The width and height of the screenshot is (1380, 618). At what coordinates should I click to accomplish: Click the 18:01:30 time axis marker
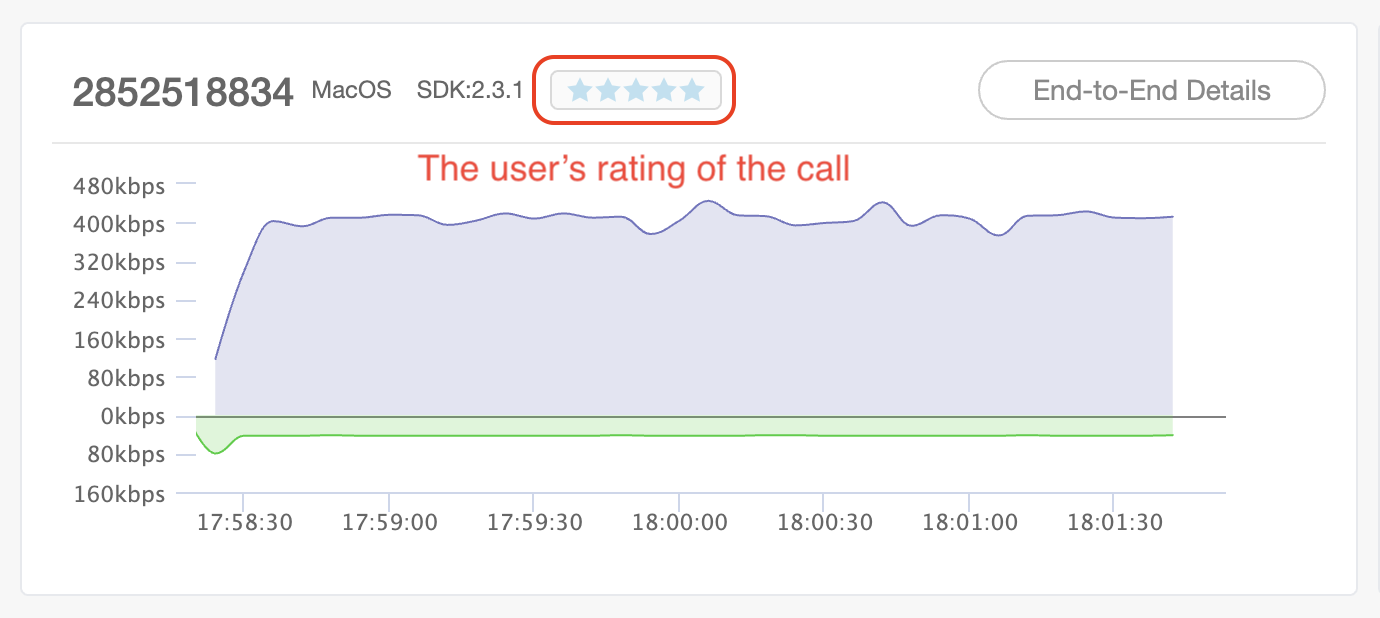[x=1113, y=521]
